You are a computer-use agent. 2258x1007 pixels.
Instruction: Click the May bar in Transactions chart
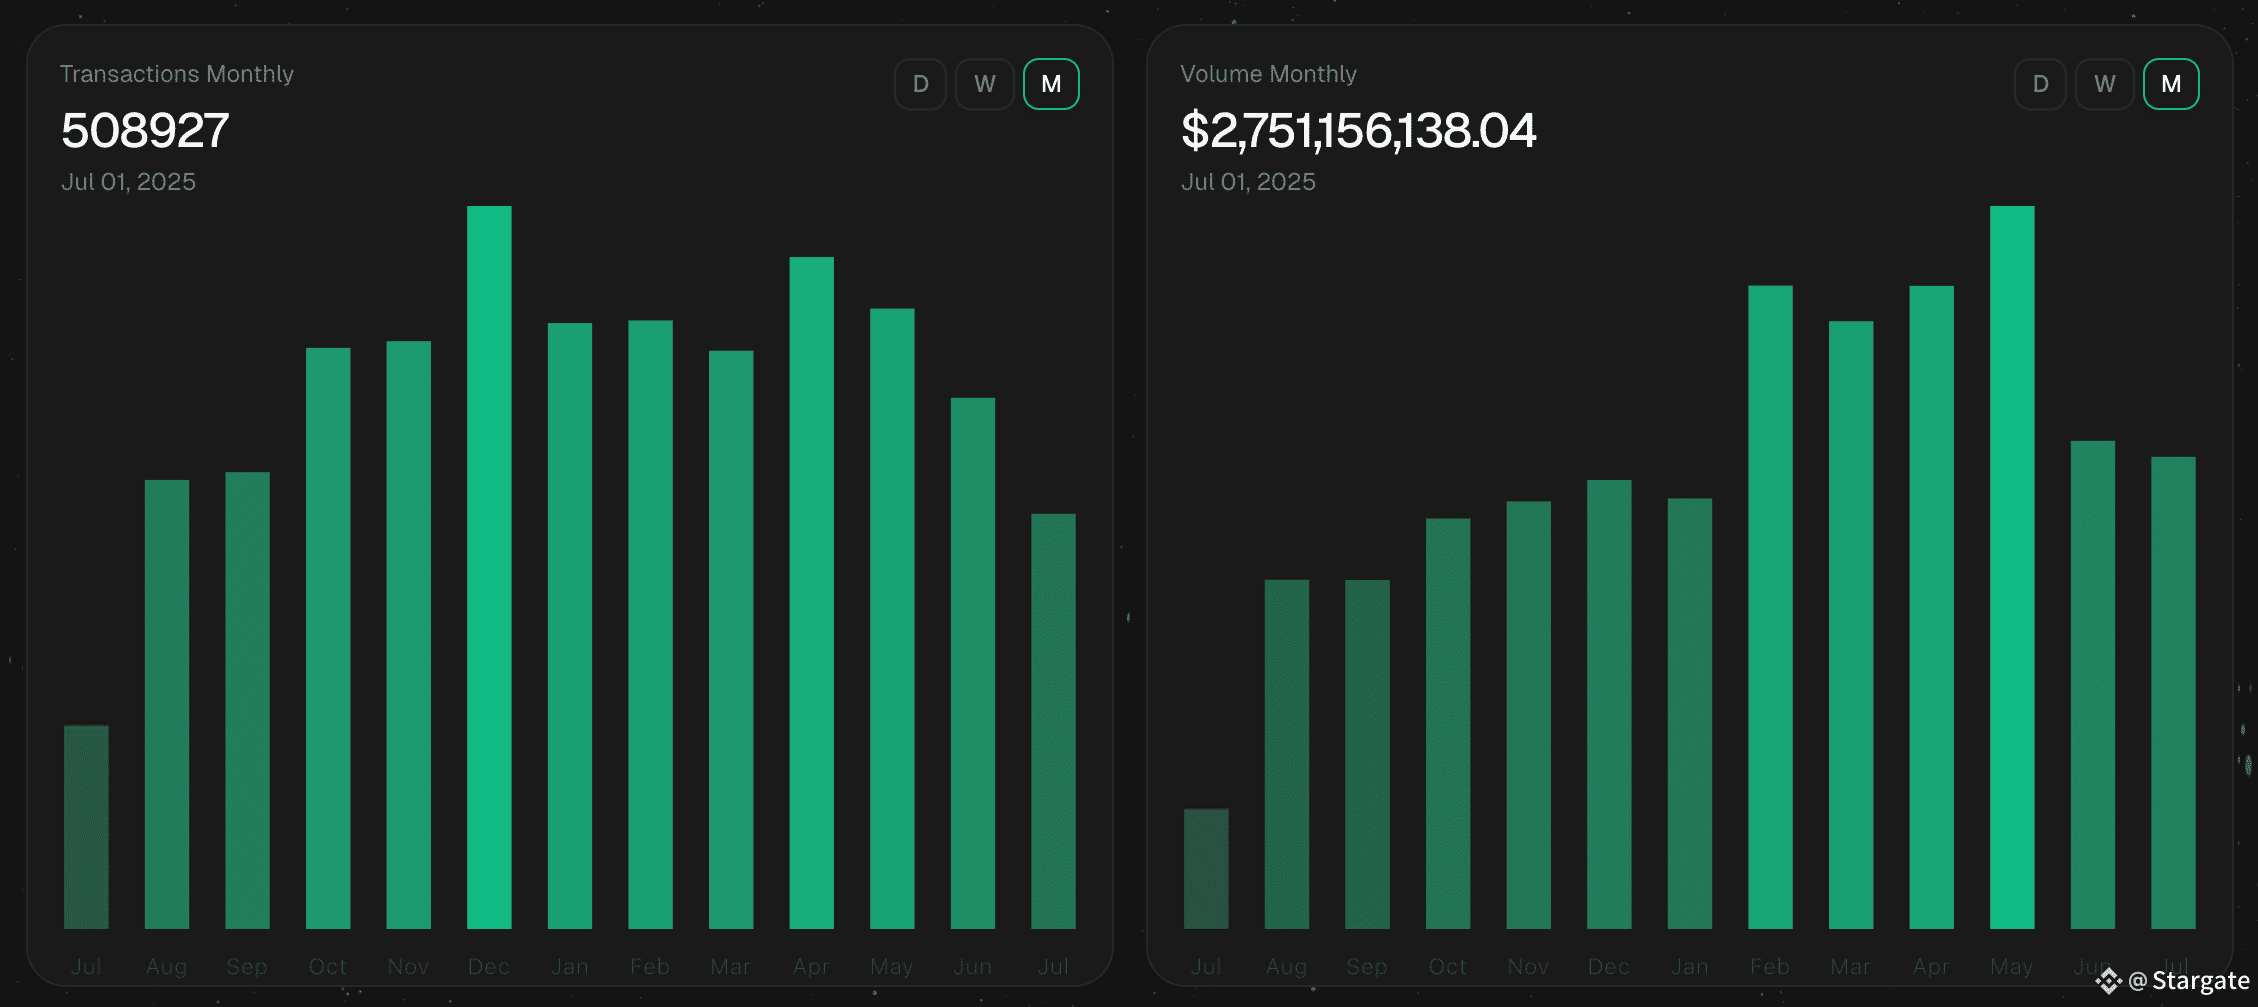pyautogui.click(x=892, y=619)
